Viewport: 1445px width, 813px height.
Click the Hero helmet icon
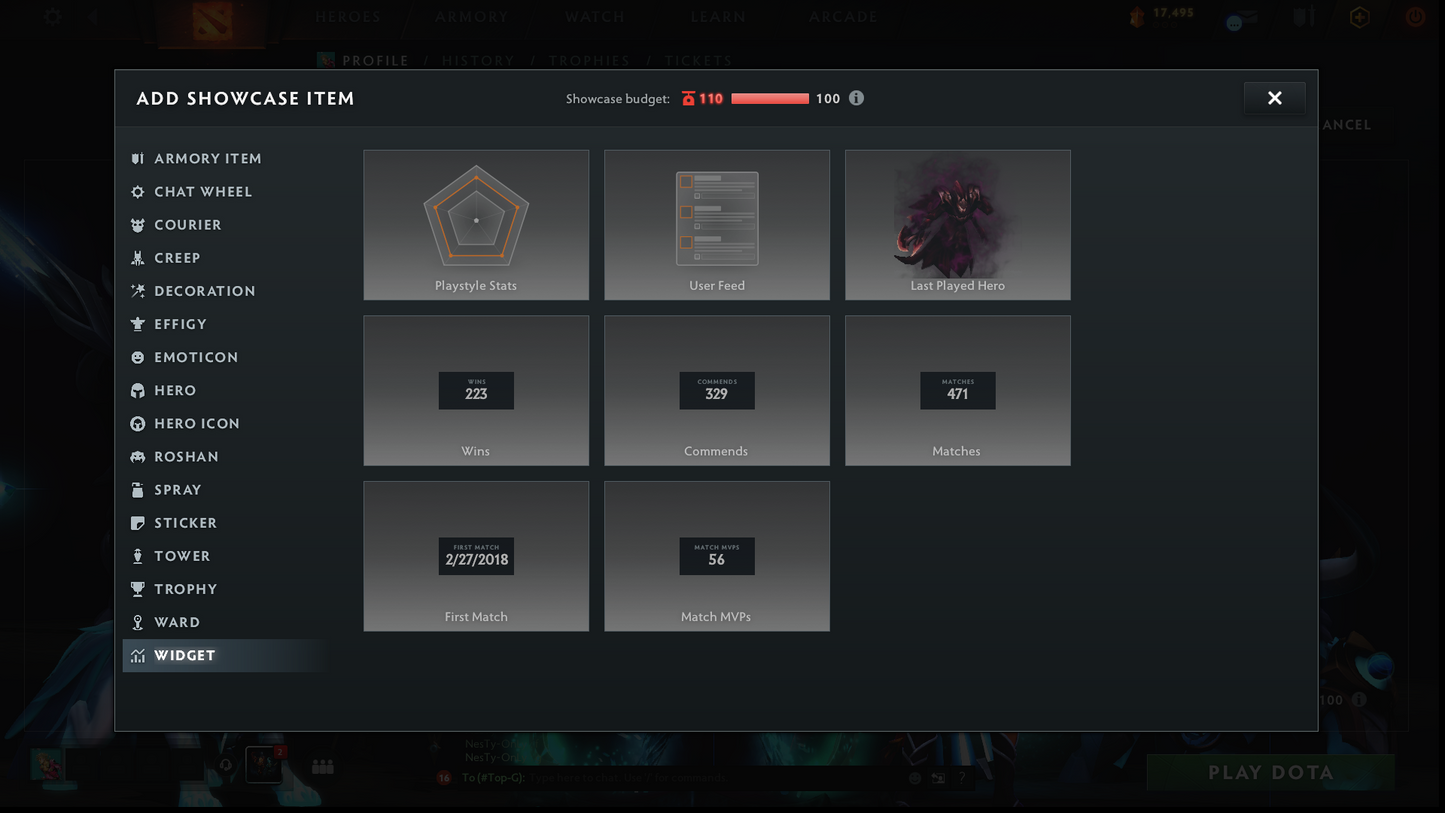coord(138,391)
